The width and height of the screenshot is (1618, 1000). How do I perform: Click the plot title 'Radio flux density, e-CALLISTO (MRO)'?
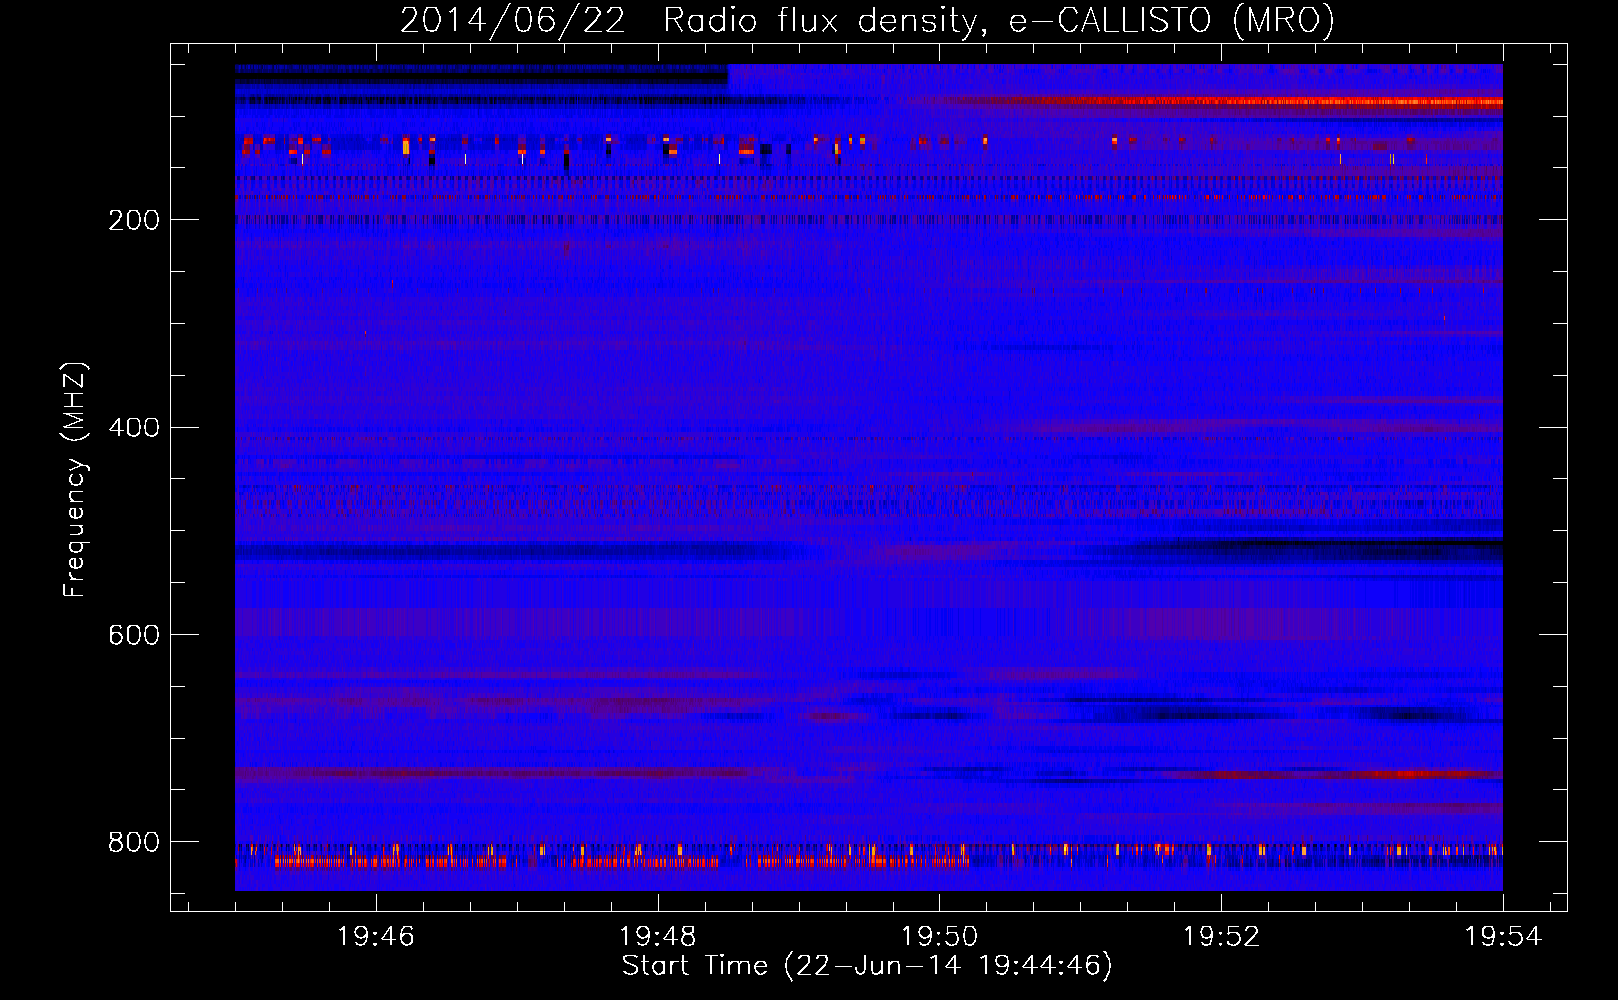[x=998, y=21]
